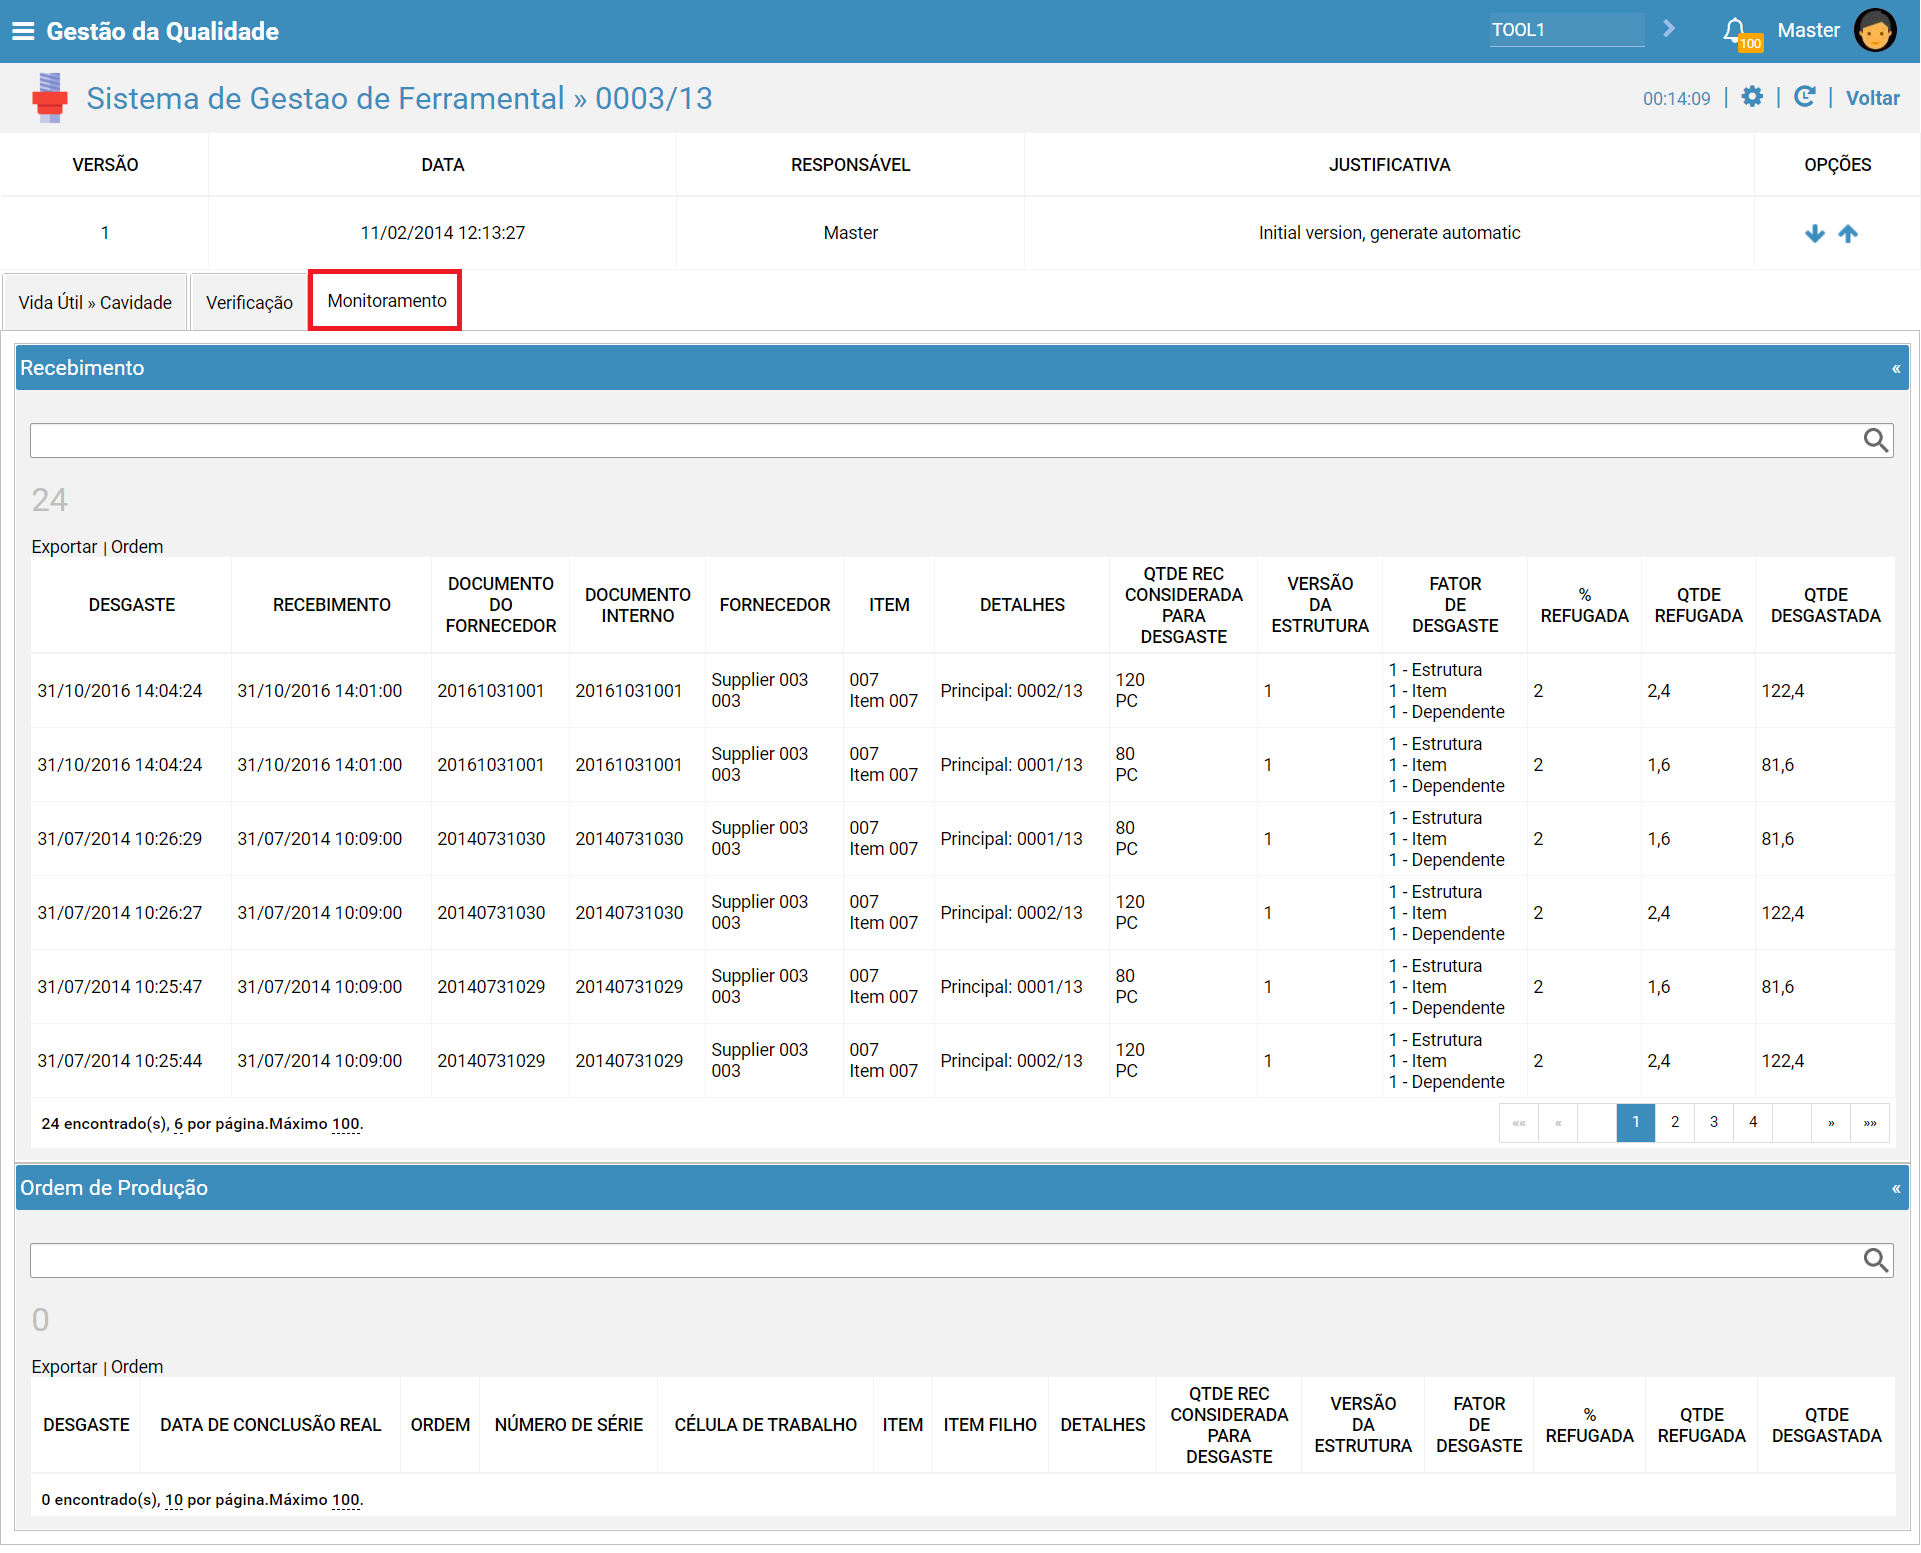
Task: Click the refresh icon beside Voltar
Action: pos(1805,97)
